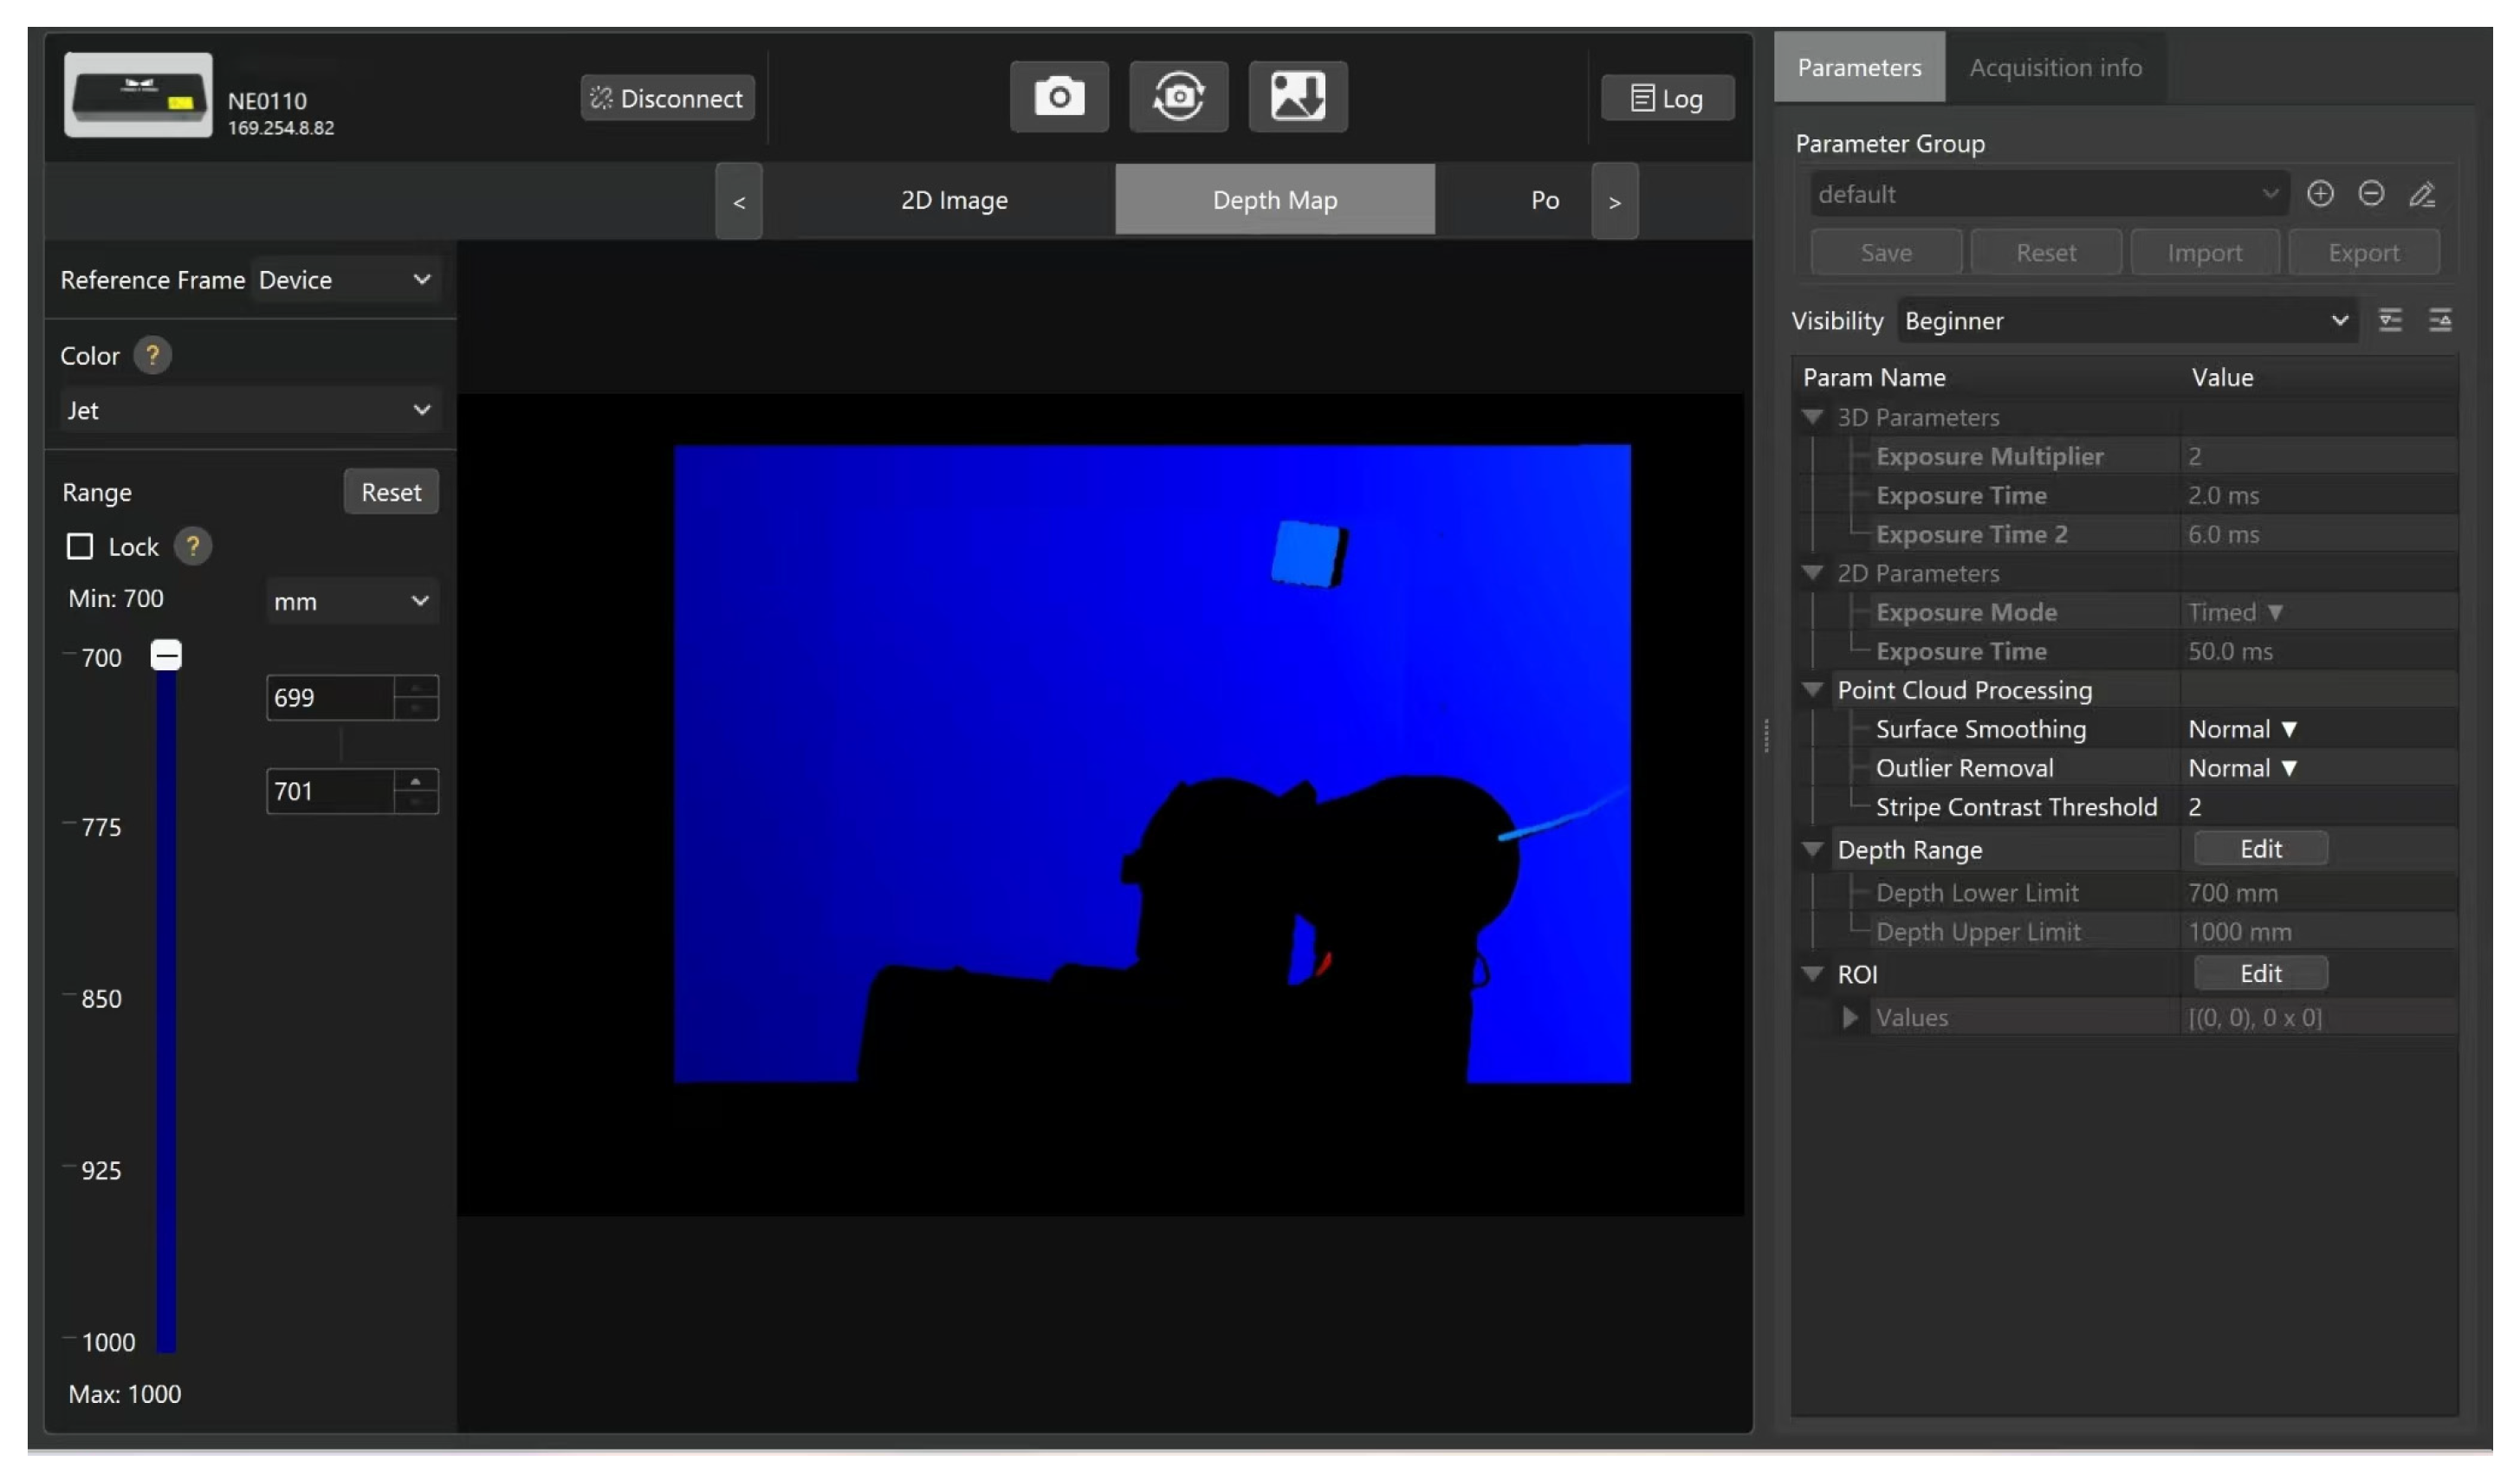The image size is (2520, 1480).
Task: Collapse the Point Cloud Processing group
Action: [x=1812, y=690]
